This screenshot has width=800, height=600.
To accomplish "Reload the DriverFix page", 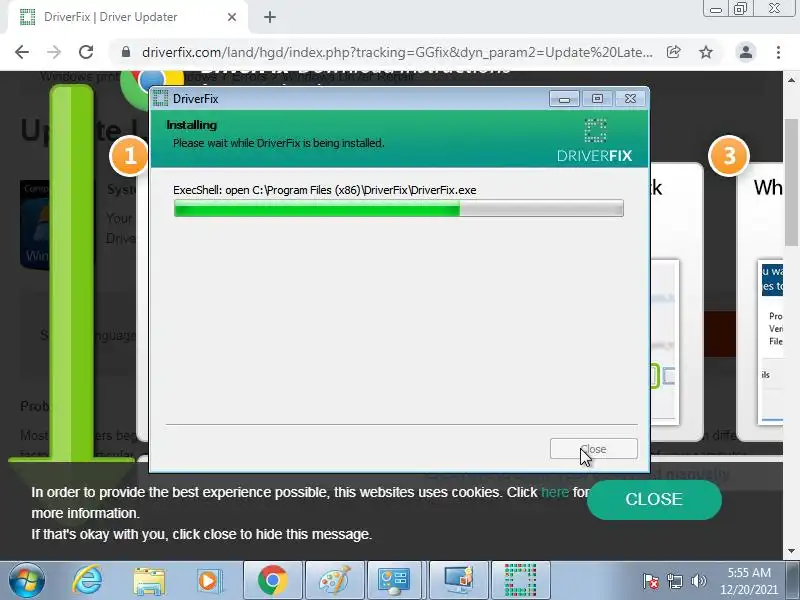I will (86, 52).
